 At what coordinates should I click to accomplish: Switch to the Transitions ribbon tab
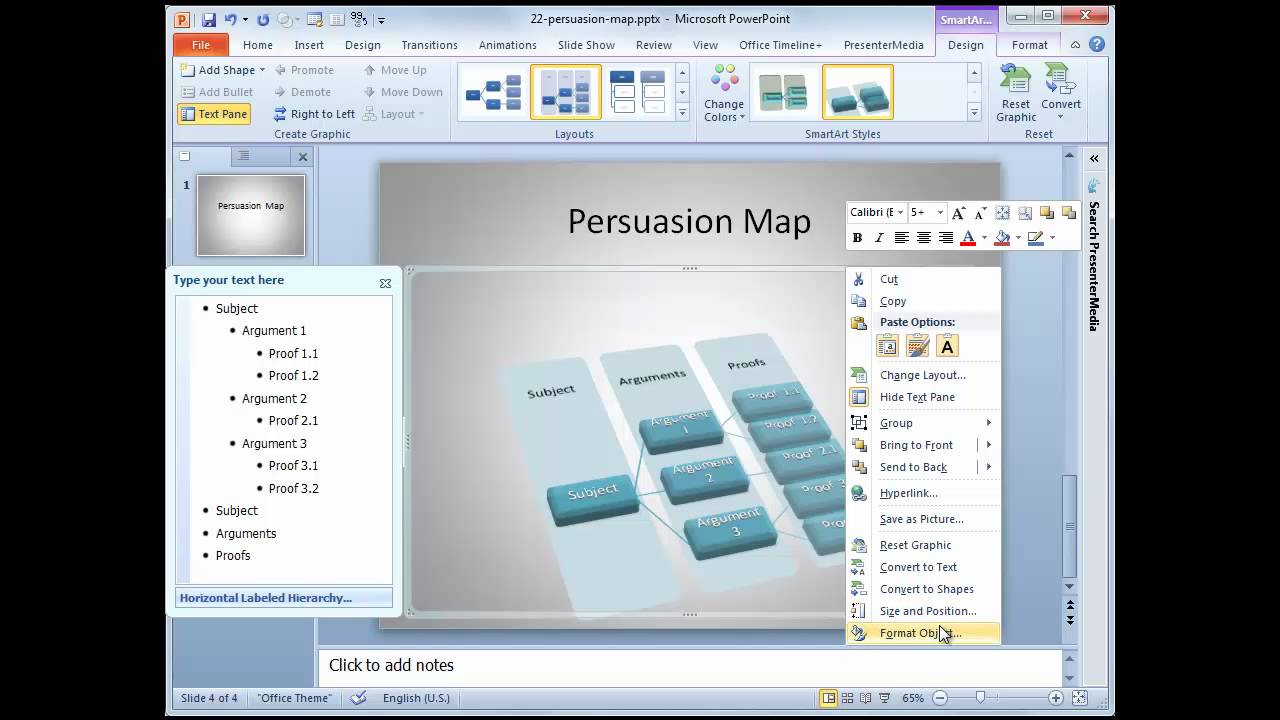[x=429, y=45]
